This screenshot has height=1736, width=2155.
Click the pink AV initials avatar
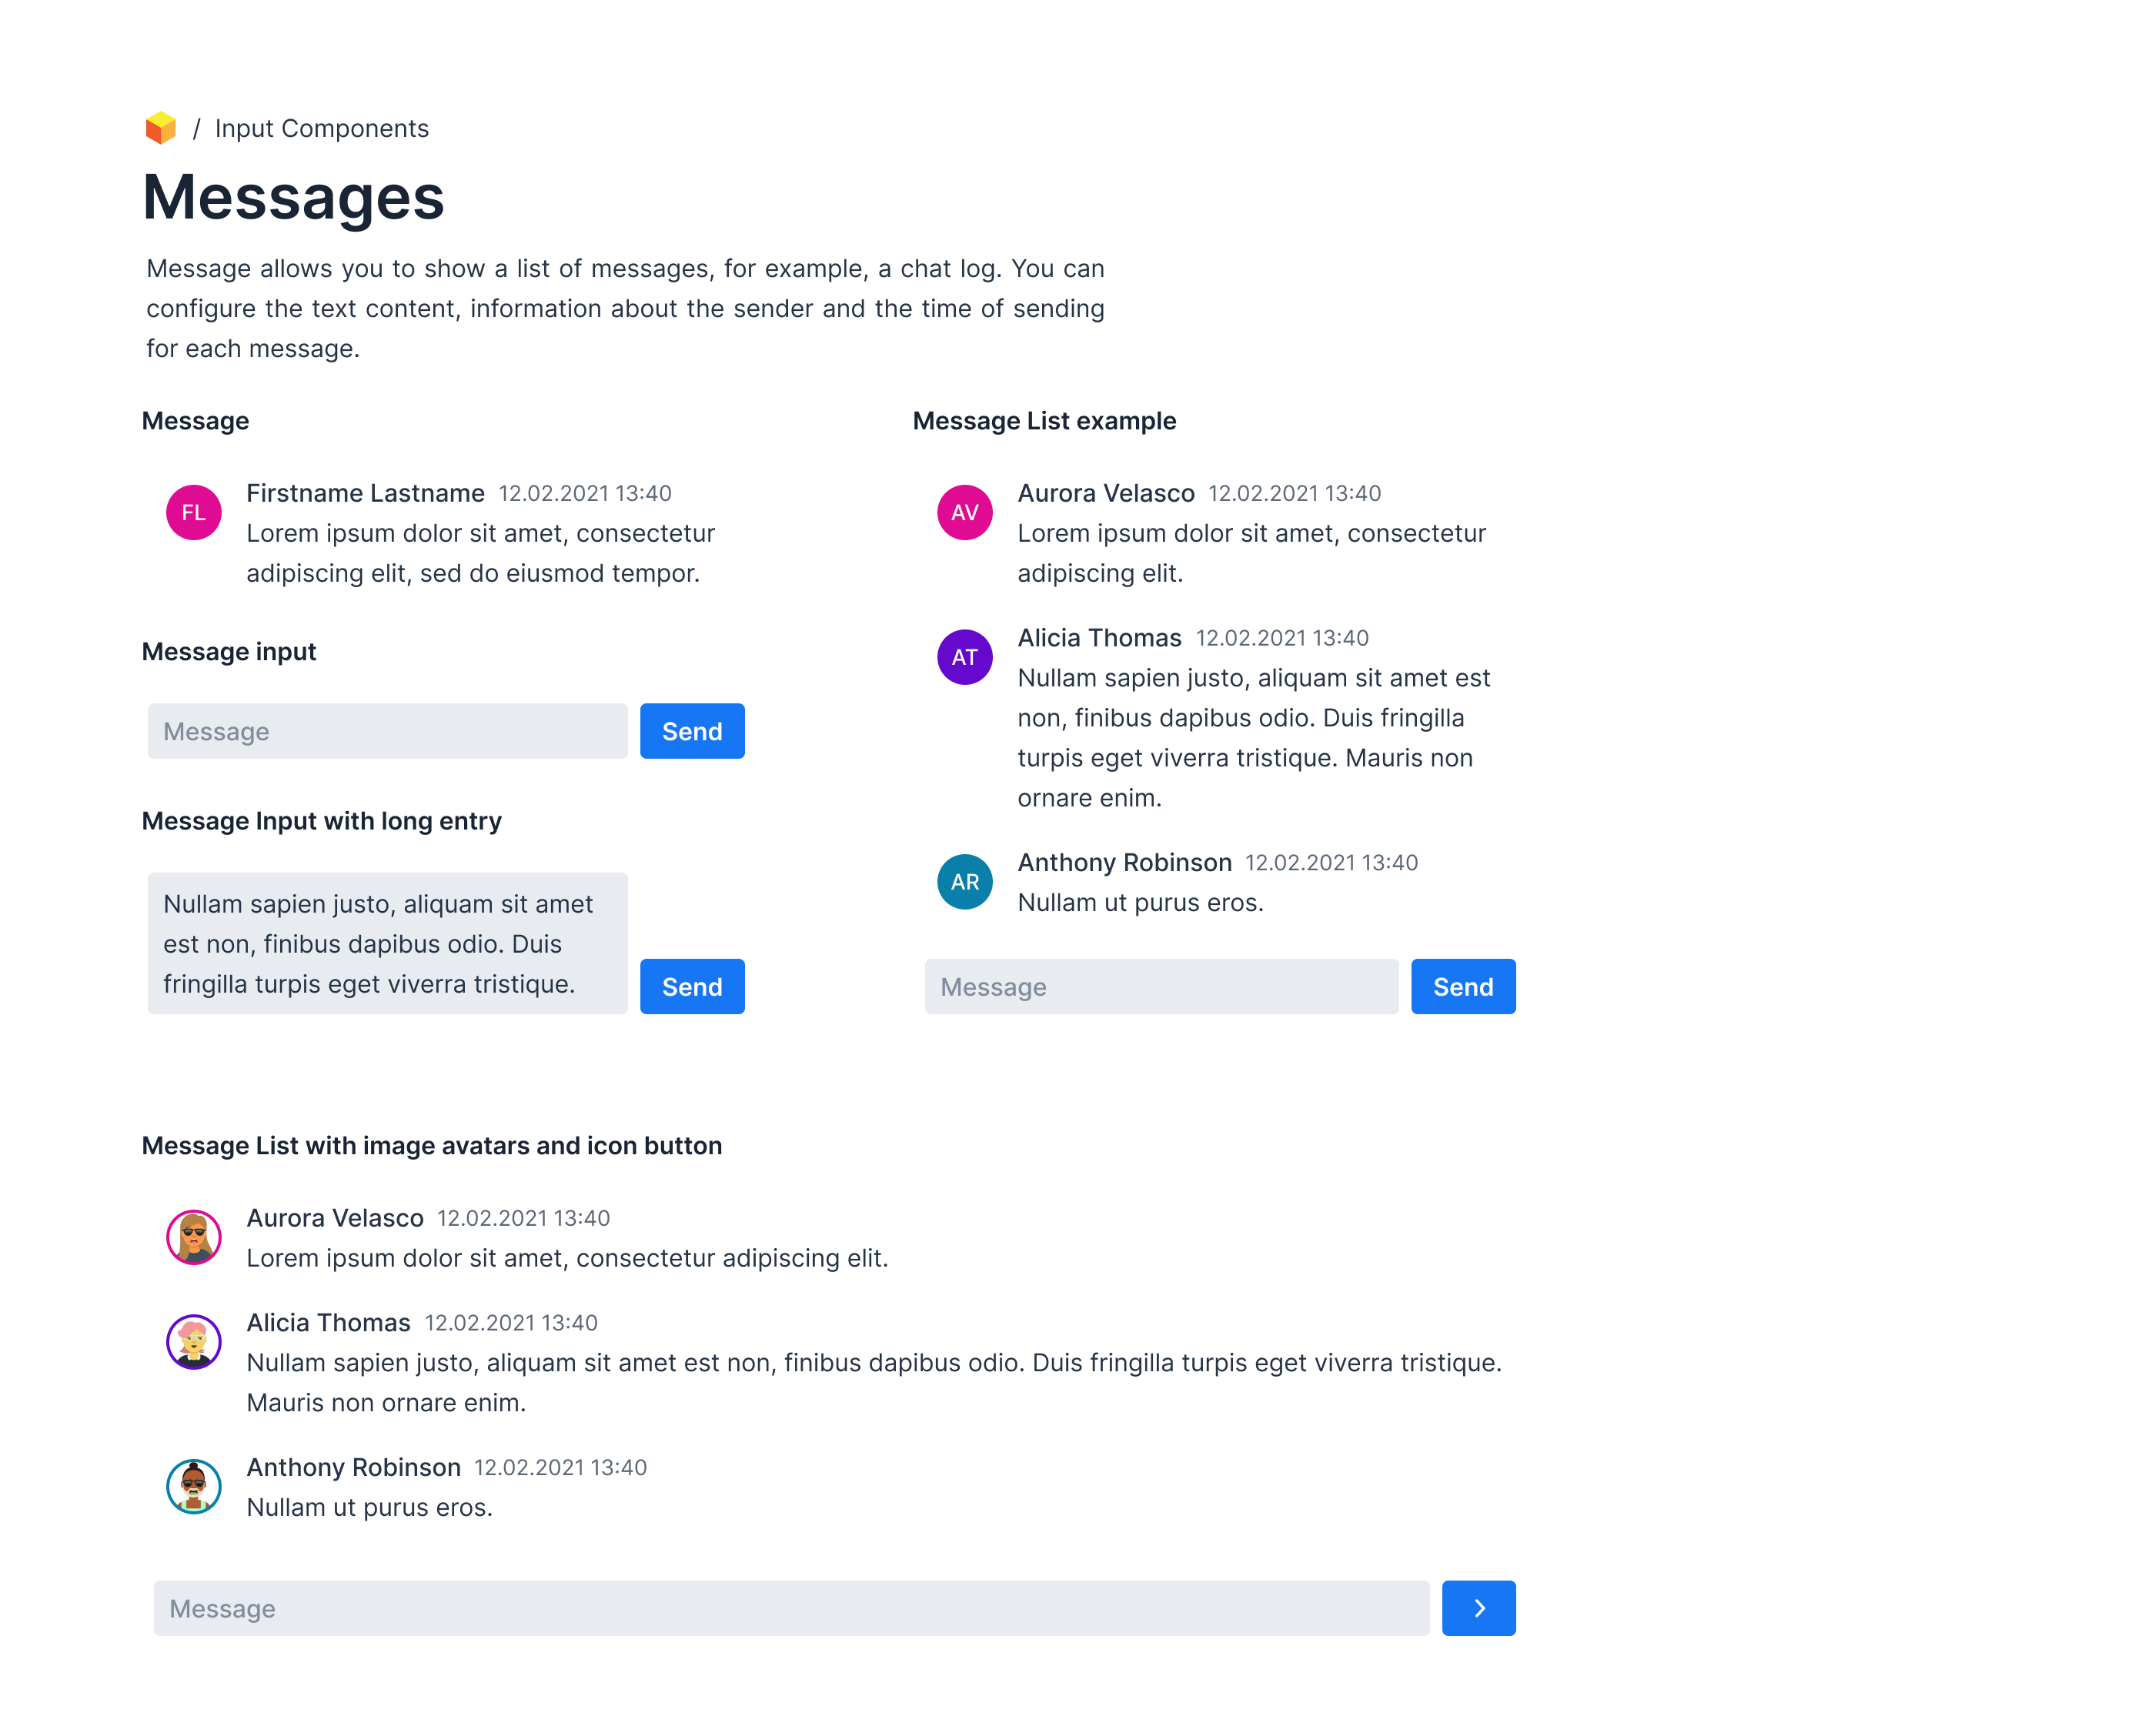coord(964,513)
